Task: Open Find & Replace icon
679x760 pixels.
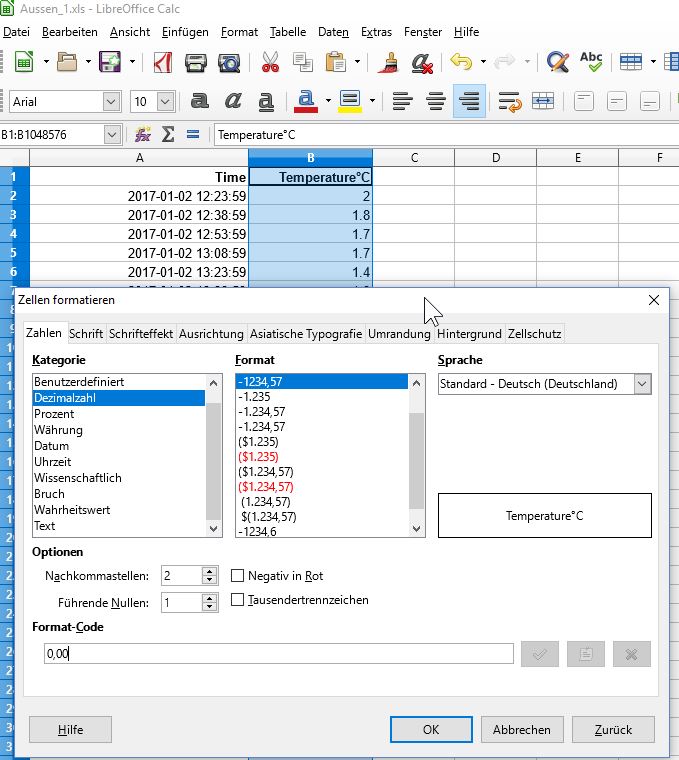Action: (557, 62)
